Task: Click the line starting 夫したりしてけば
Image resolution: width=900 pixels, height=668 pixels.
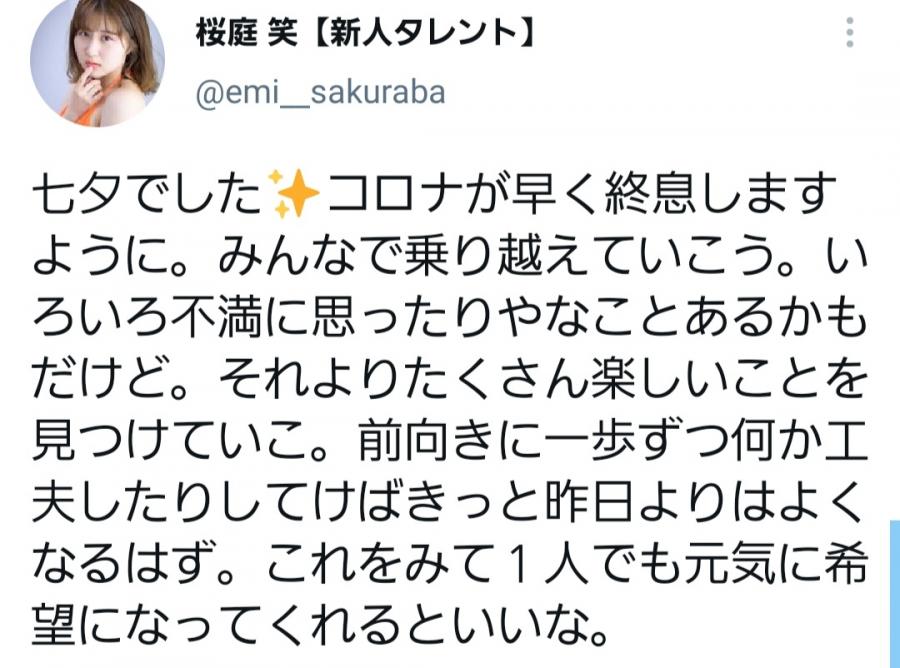Action: pyautogui.click(x=448, y=505)
